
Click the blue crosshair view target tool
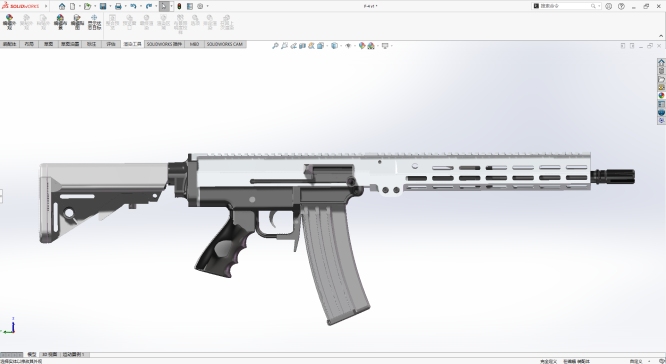[94, 22]
